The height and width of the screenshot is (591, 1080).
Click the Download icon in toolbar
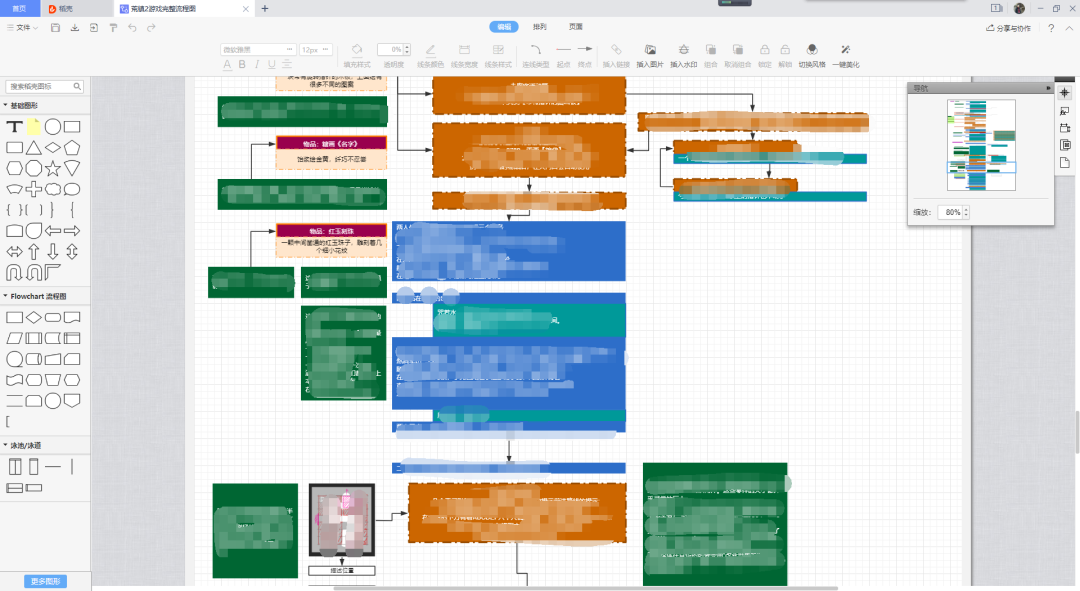pyautogui.click(x=74, y=28)
